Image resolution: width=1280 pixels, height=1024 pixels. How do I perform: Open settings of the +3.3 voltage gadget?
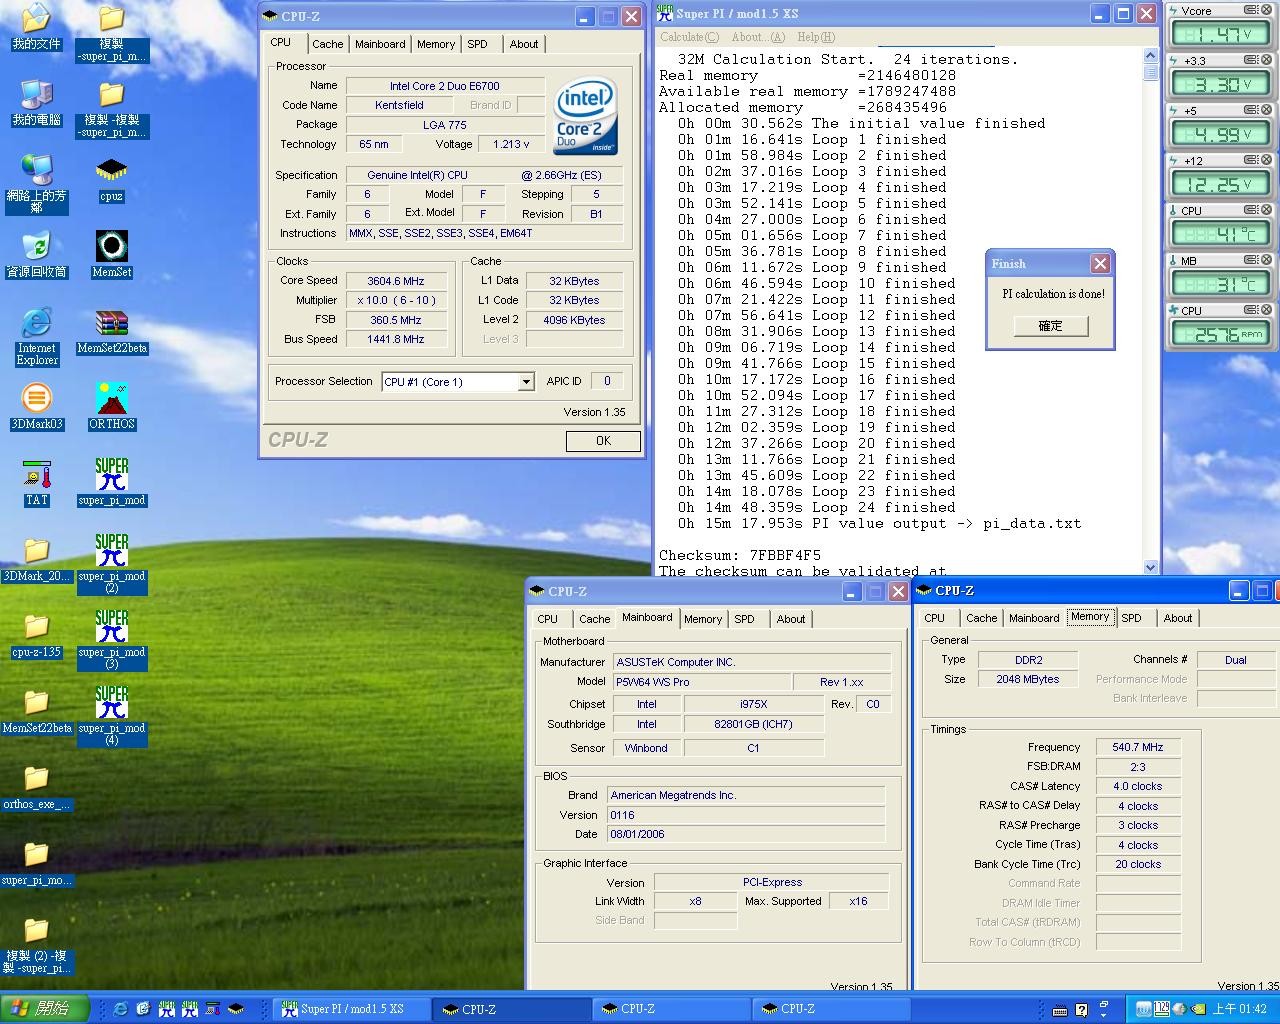coord(1250,60)
